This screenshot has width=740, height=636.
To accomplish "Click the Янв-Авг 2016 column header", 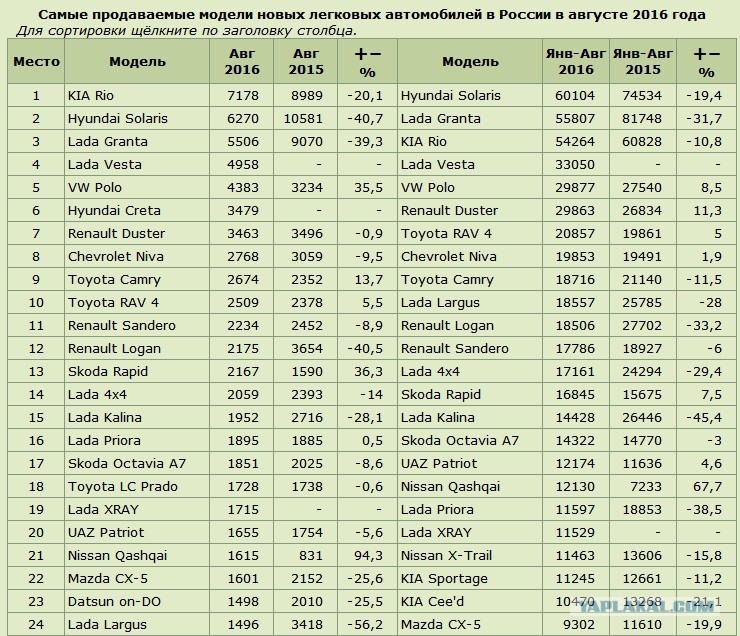I will 576,61.
